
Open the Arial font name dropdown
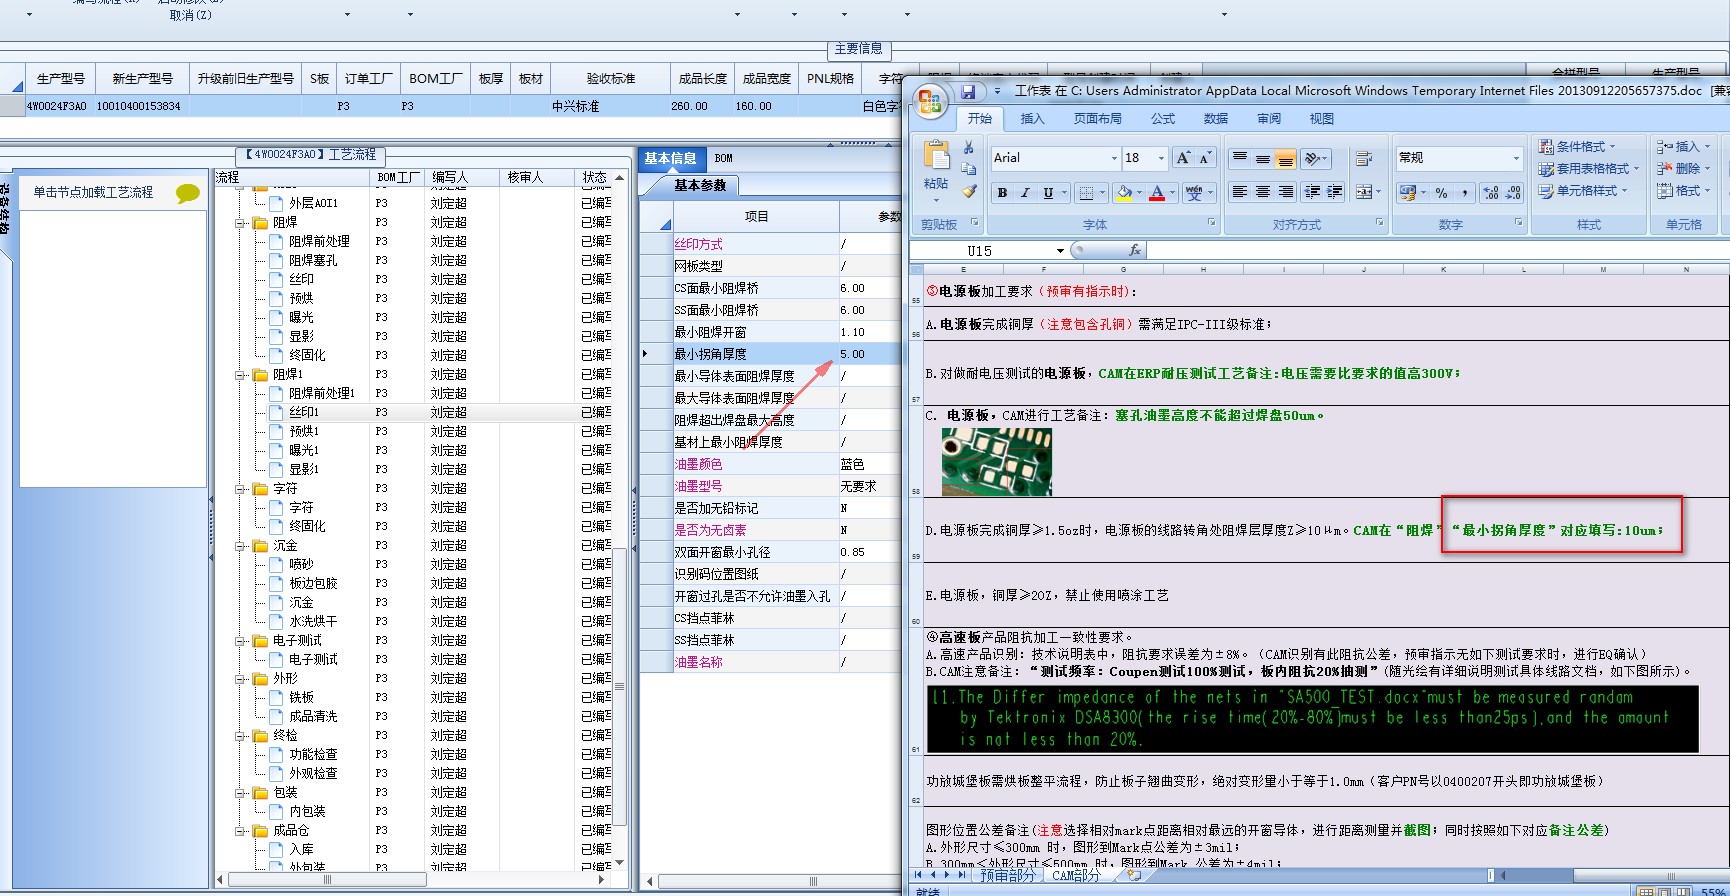[1114, 158]
